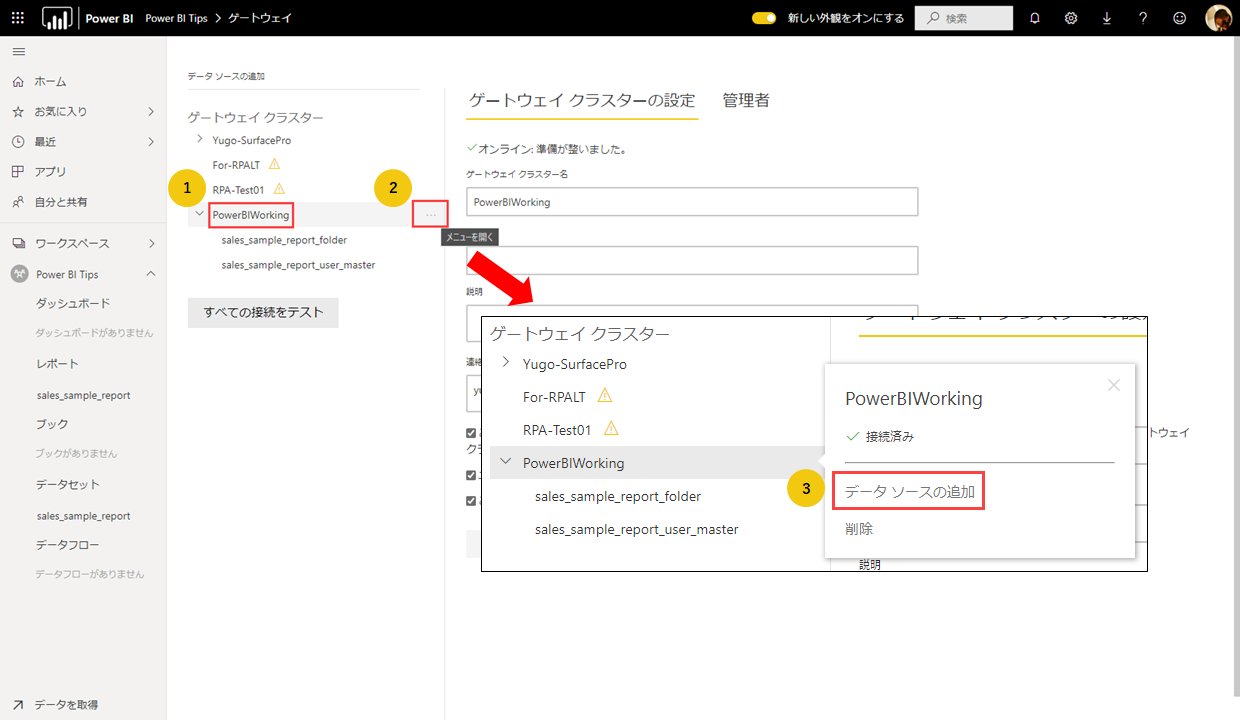The width and height of the screenshot is (1240, 720).
Task: Select sales_sample_report_folder data source
Action: tap(284, 240)
